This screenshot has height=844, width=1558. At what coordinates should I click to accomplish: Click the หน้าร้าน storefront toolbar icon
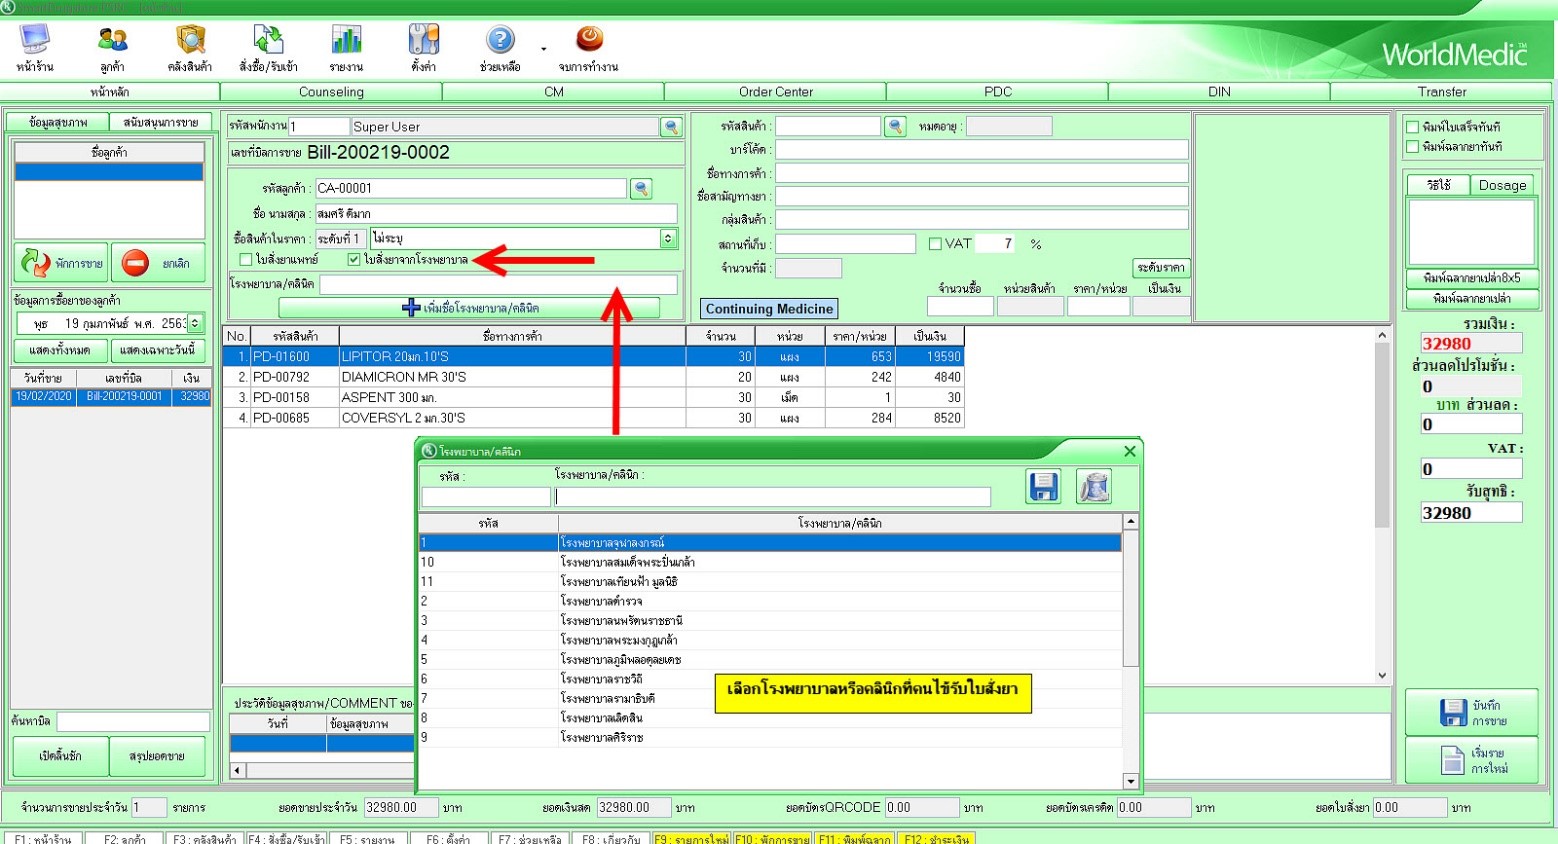point(35,41)
